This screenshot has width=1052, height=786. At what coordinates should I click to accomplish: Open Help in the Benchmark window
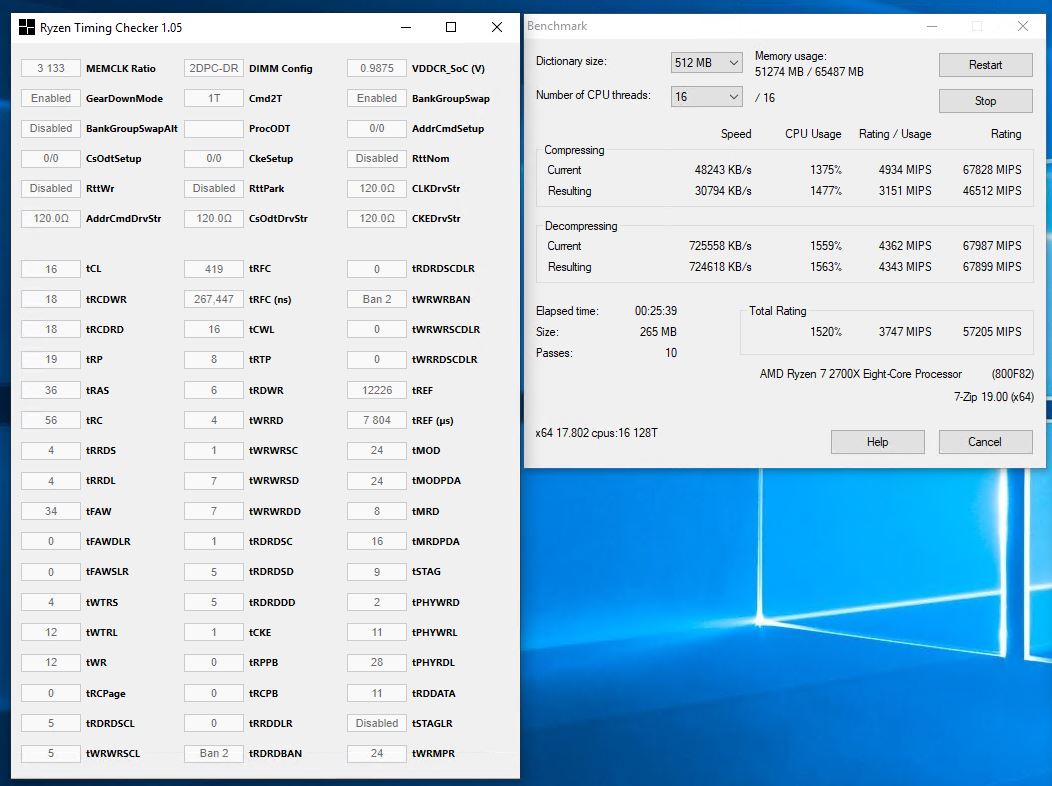coord(877,442)
